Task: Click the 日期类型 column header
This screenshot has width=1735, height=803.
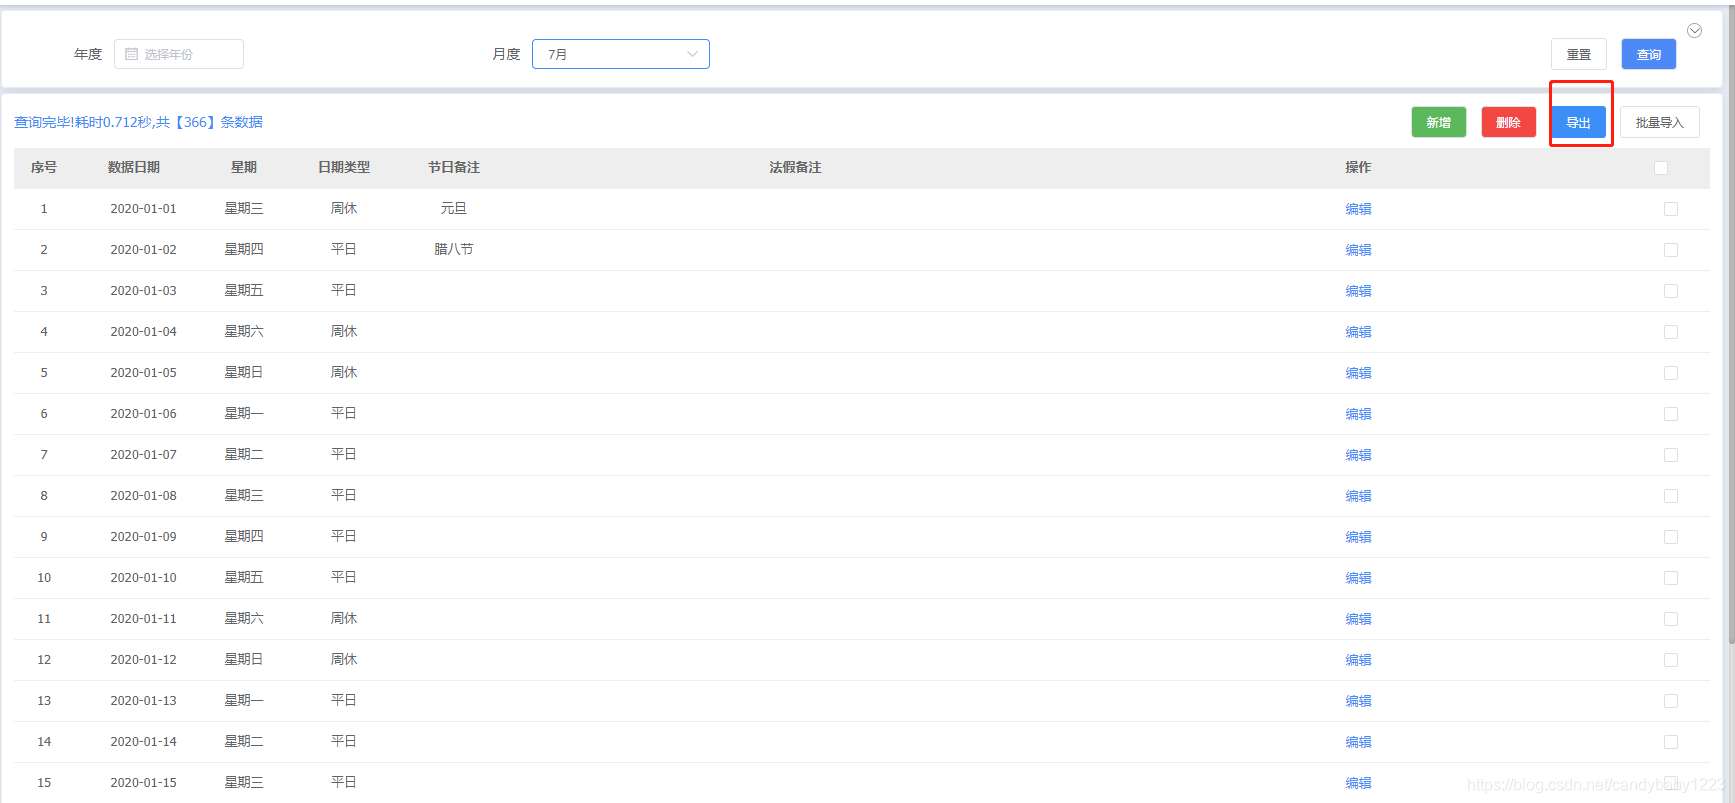Action: tap(344, 168)
